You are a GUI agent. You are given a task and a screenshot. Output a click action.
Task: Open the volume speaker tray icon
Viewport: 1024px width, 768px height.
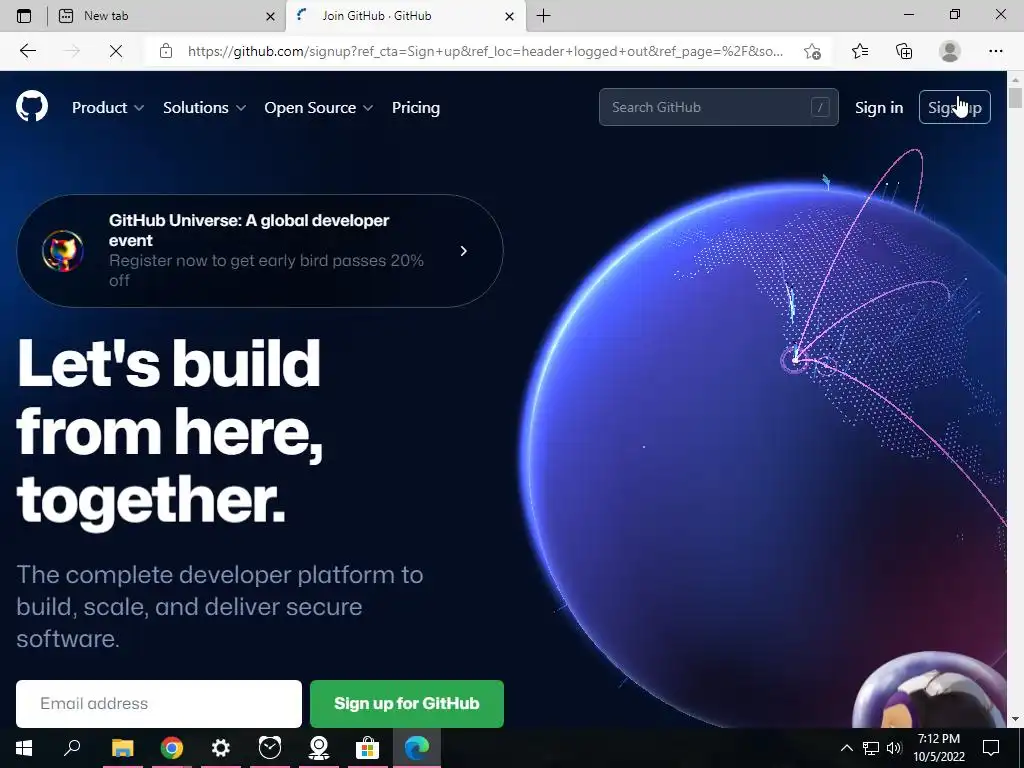point(894,748)
